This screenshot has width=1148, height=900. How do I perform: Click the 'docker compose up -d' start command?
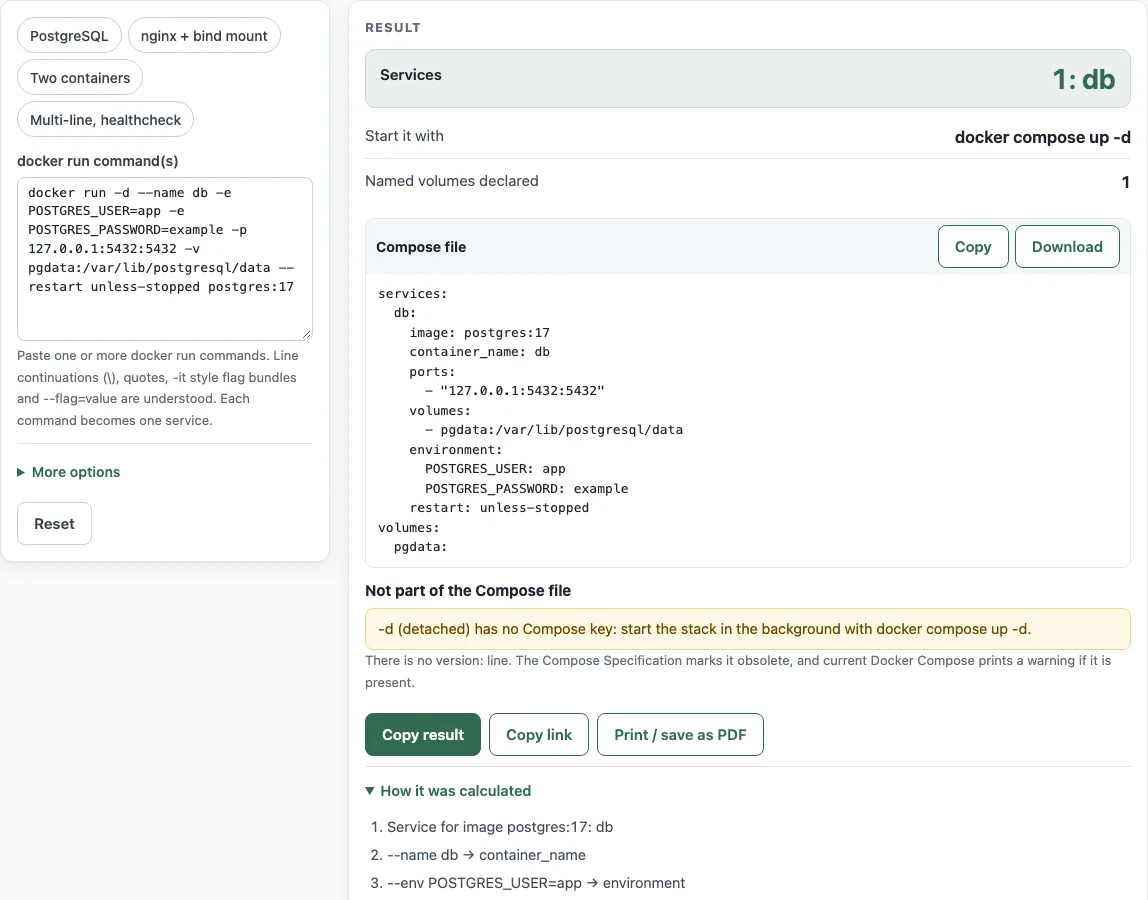[x=1043, y=137]
